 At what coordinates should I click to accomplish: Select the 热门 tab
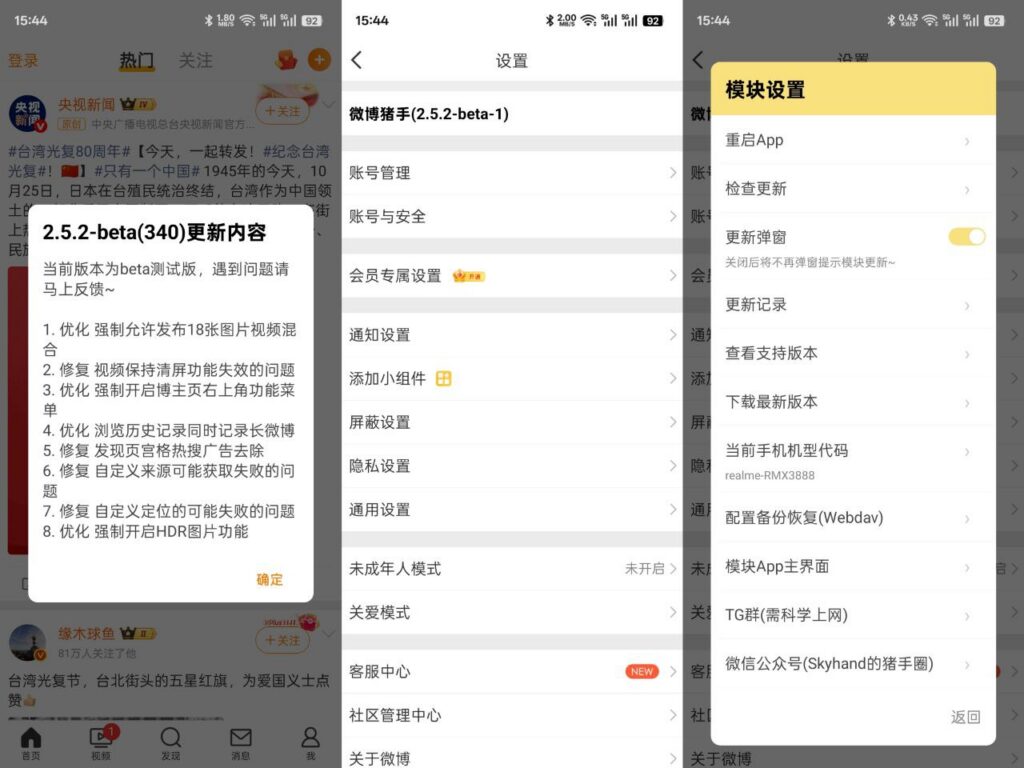click(137, 61)
